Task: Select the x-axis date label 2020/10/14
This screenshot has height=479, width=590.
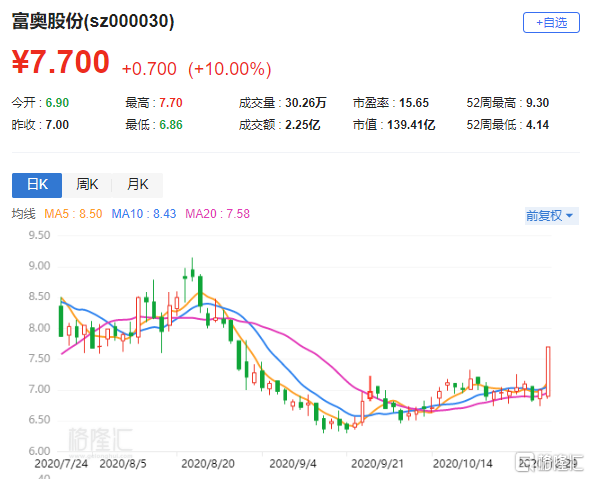Action: 462,464
